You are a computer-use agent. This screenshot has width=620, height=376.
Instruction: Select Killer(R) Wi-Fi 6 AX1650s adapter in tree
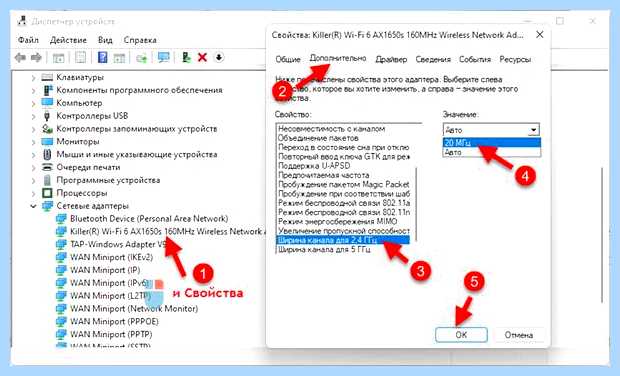[x=168, y=232]
